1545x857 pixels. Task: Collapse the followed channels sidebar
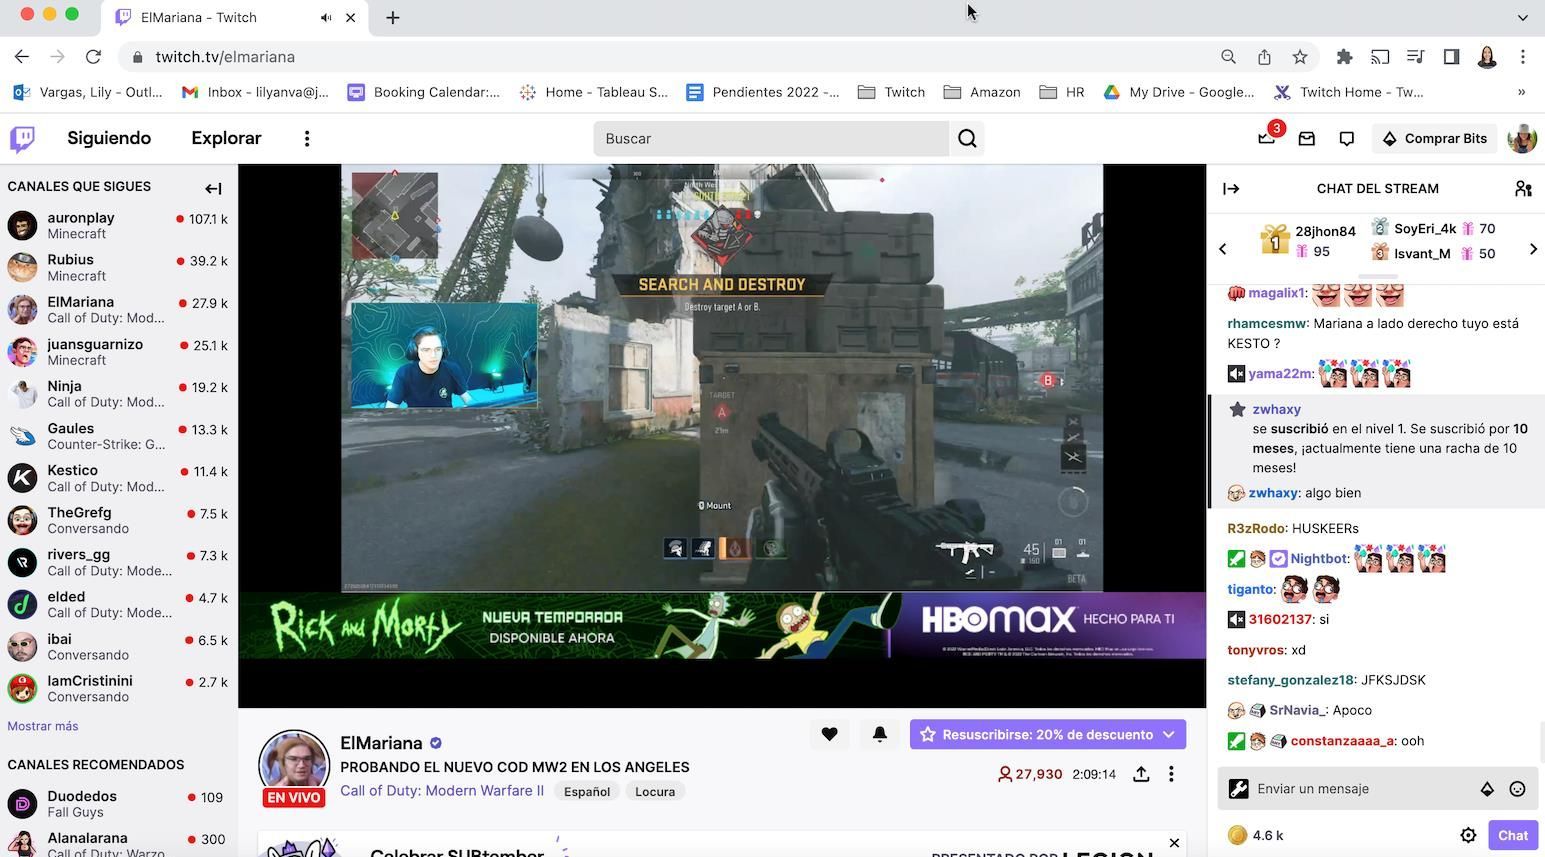213,188
